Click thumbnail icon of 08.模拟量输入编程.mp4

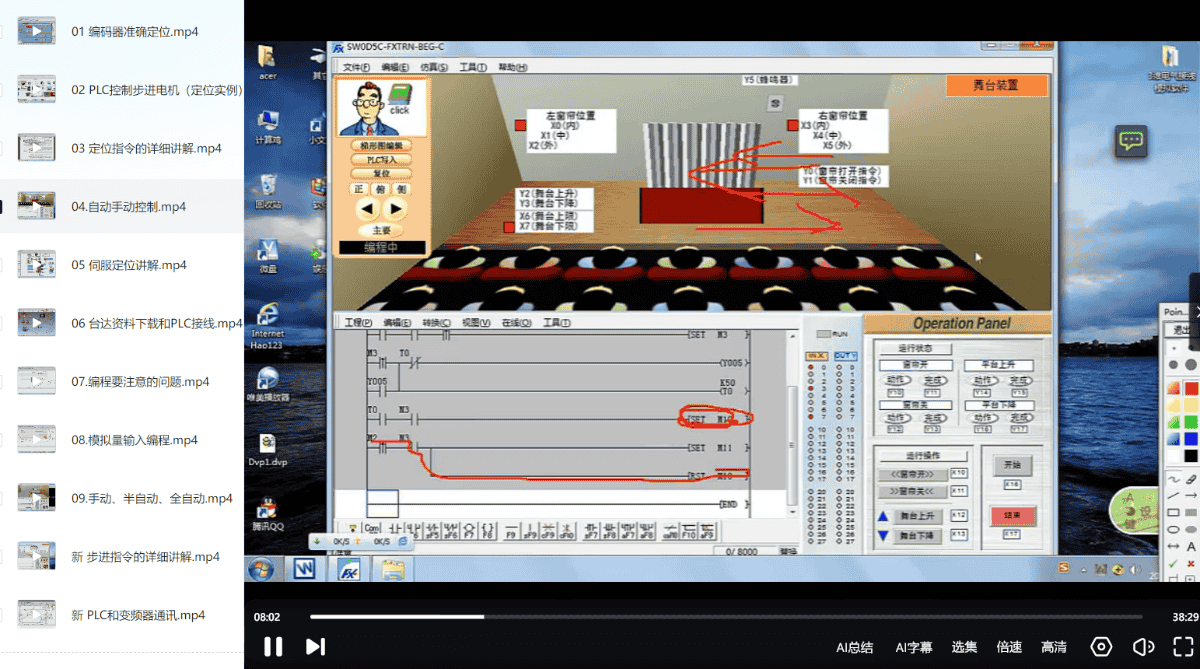(x=36, y=440)
